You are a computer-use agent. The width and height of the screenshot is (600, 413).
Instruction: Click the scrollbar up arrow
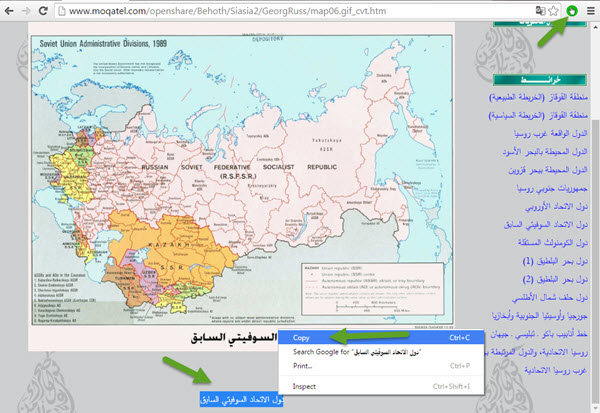pyautogui.click(x=595, y=28)
